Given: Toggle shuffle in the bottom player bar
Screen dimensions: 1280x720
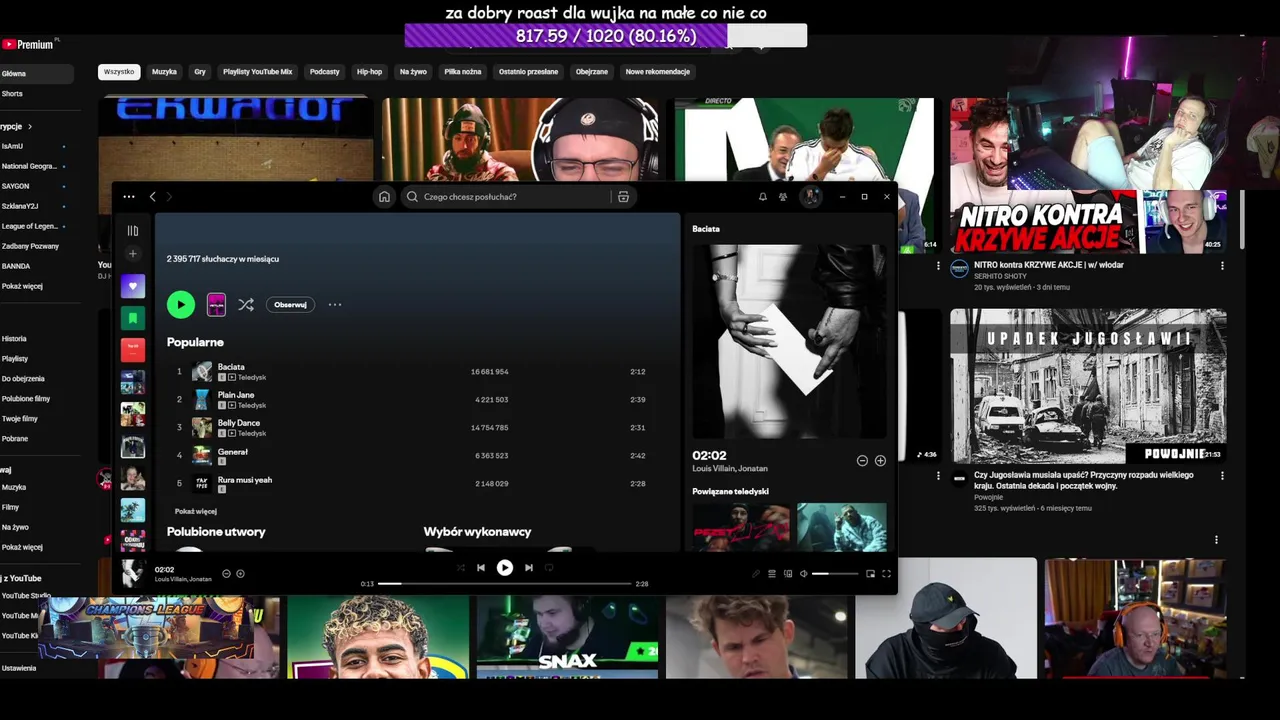Looking at the screenshot, I should [460, 568].
